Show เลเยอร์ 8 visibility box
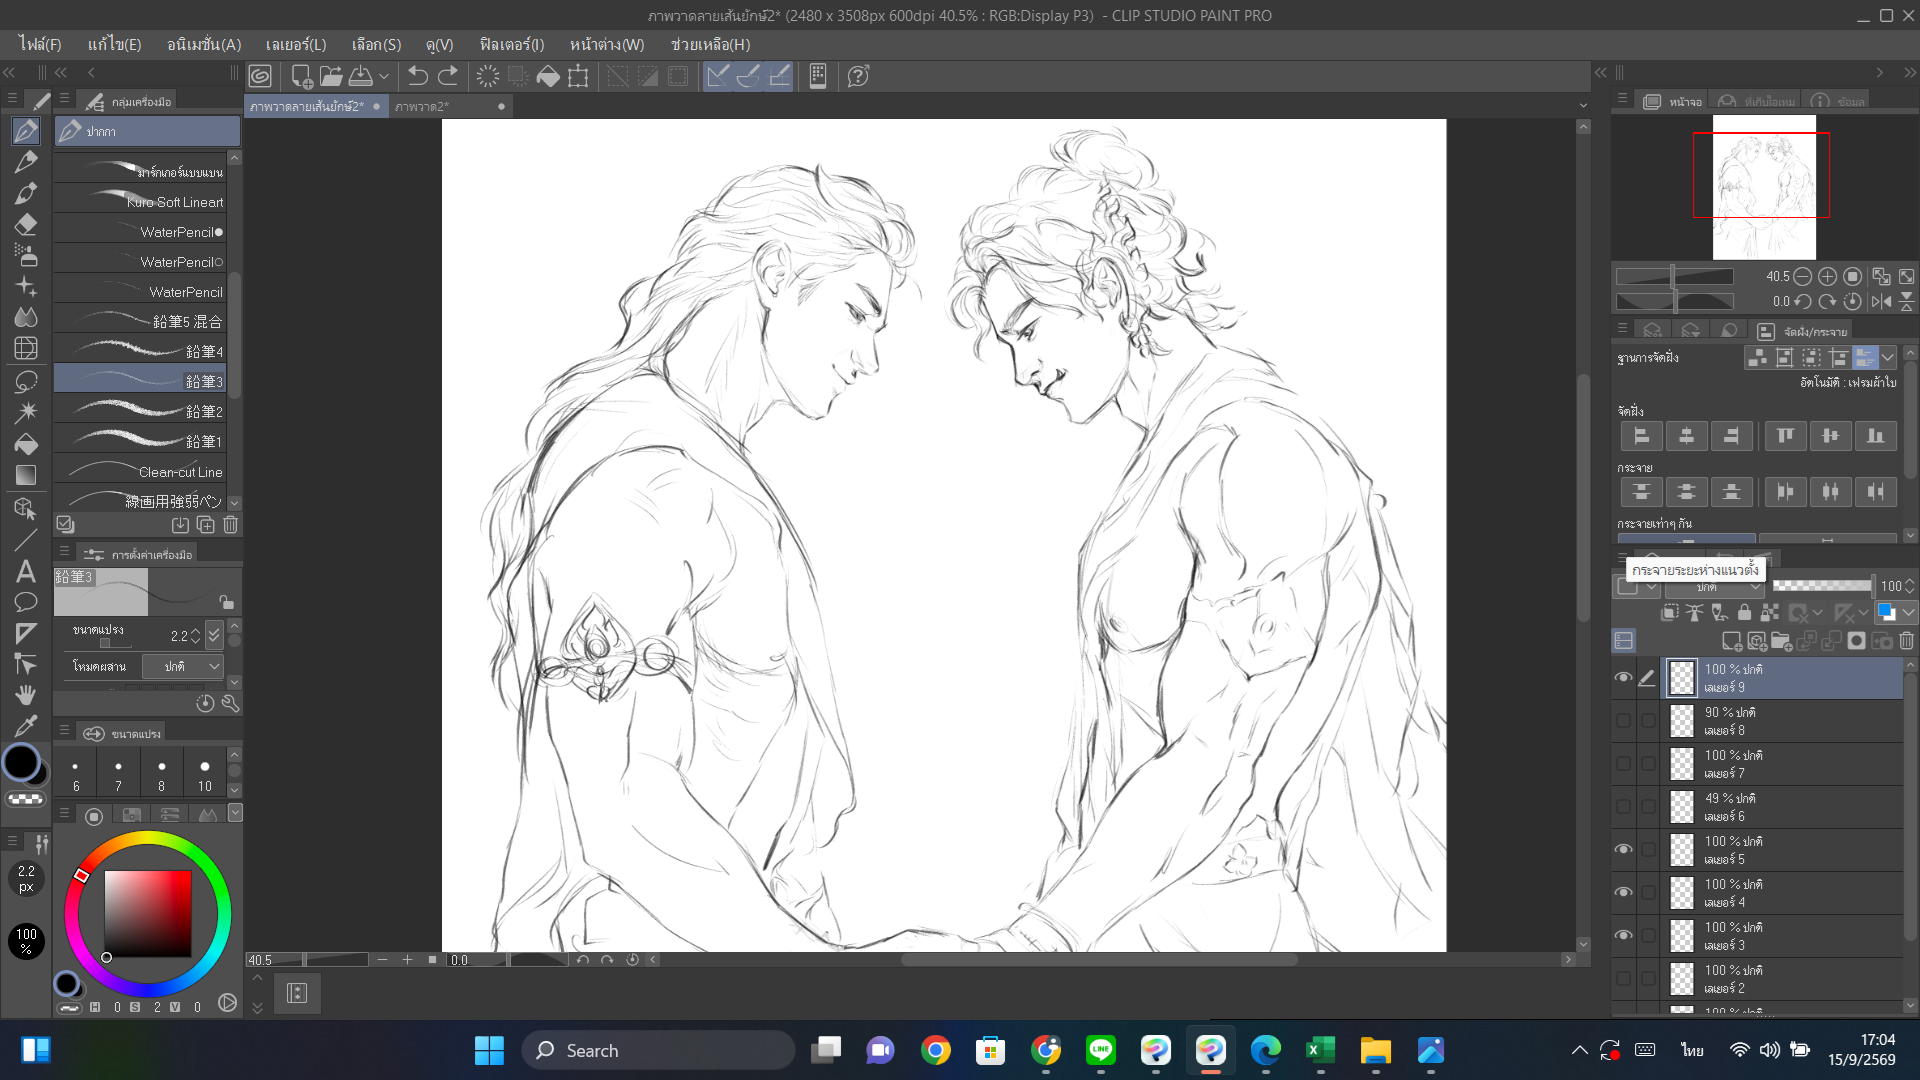Screen dimensions: 1920x1080 [1623, 720]
